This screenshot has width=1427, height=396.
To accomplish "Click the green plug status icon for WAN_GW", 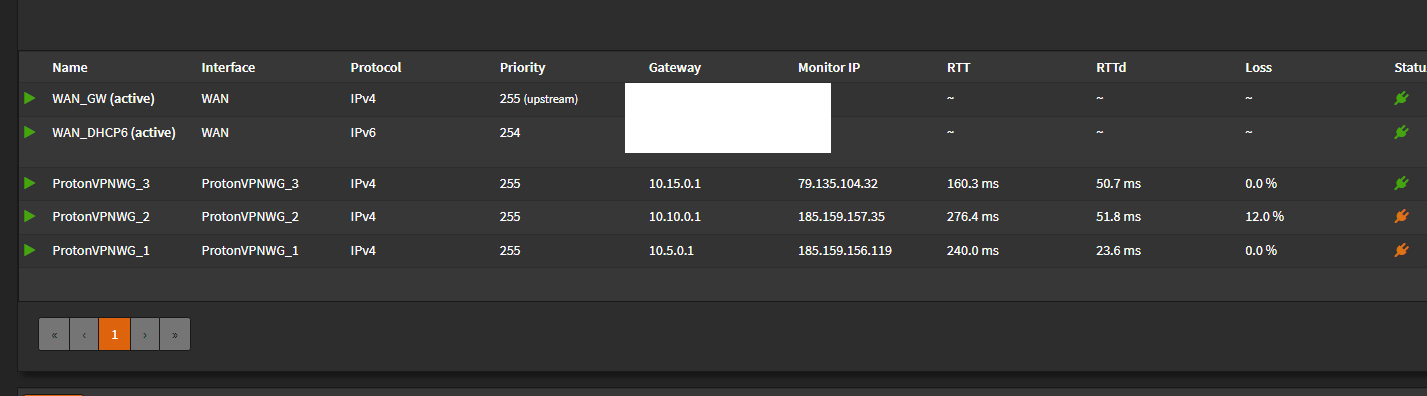I will tap(1401, 98).
